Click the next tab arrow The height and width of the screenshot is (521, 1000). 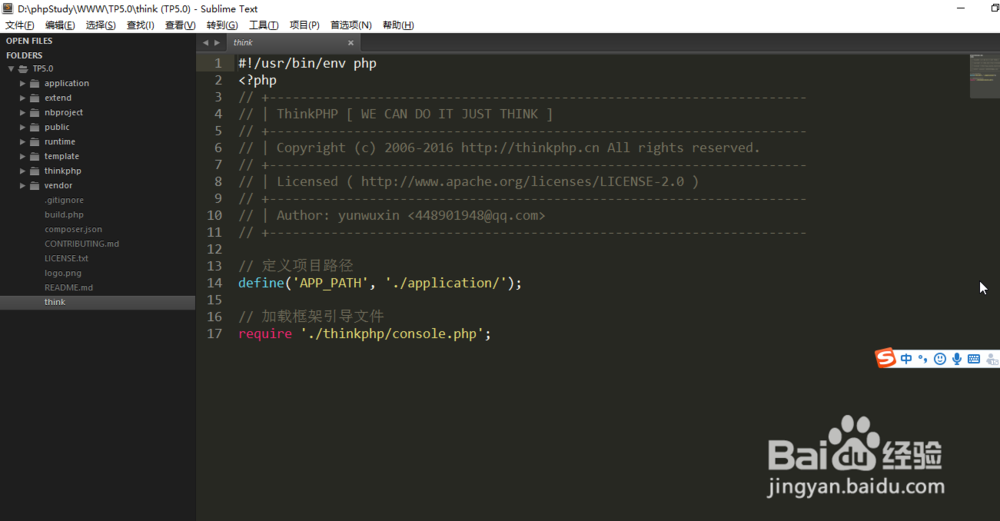(217, 43)
